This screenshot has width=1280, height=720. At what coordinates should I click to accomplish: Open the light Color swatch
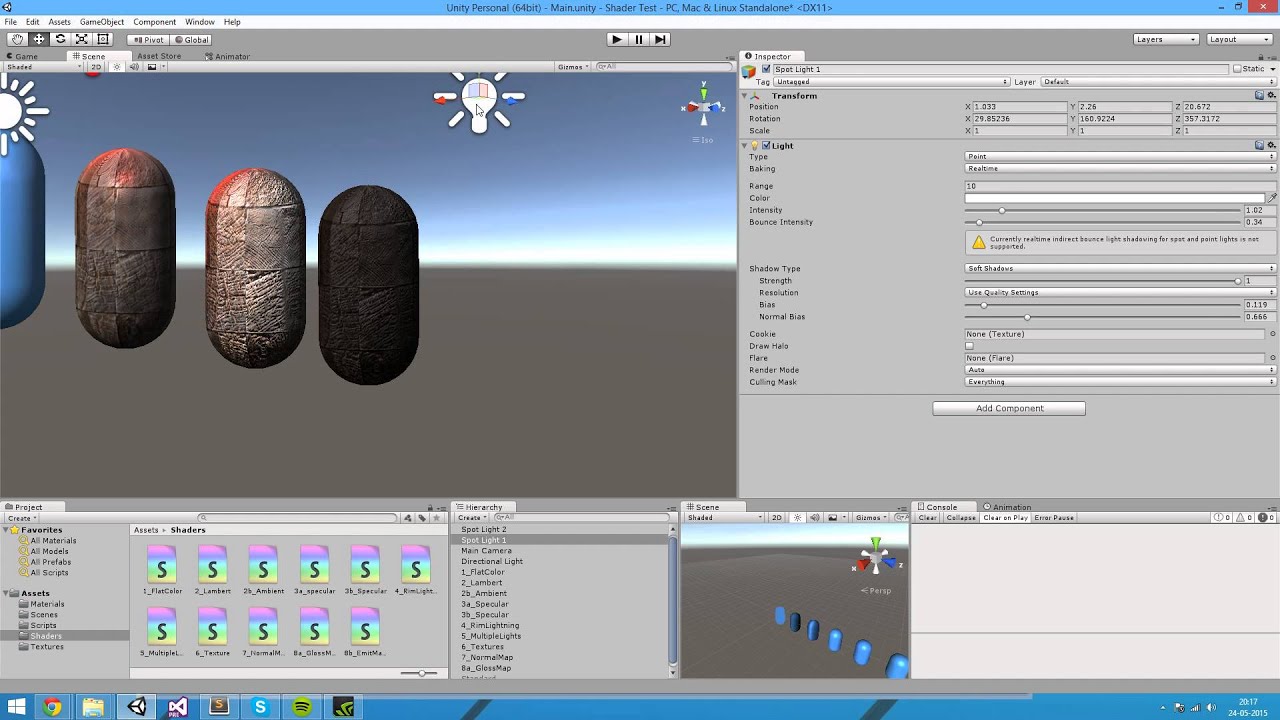pos(1114,198)
